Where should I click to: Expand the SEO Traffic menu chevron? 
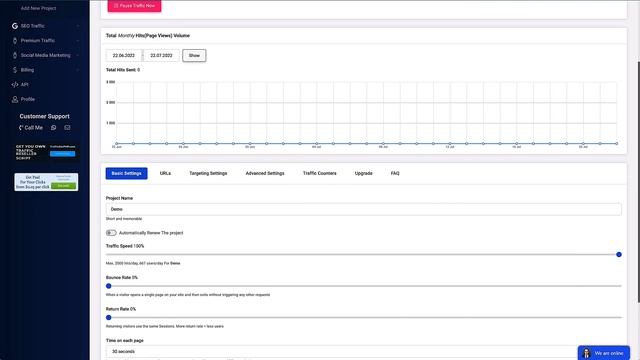coord(78,26)
